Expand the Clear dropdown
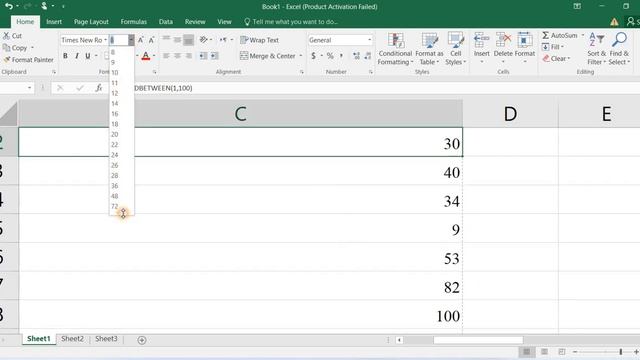This screenshot has width=640, height=360. [x=569, y=59]
